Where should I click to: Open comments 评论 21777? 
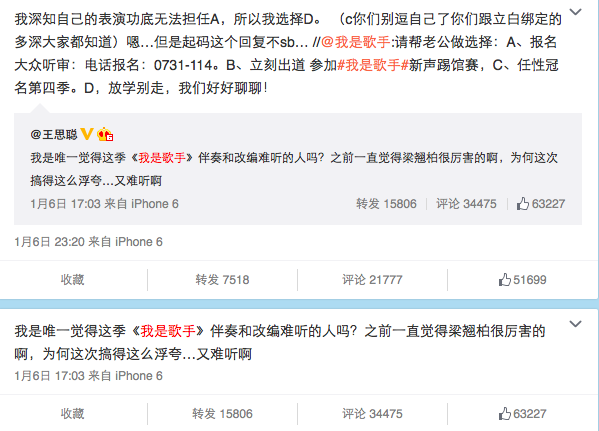(372, 280)
